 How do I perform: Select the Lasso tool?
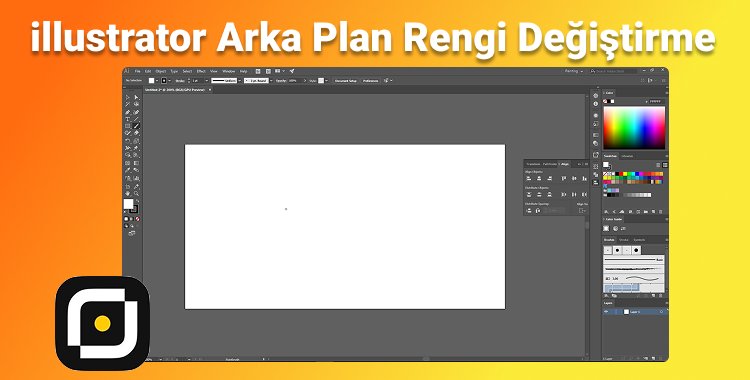pos(136,104)
